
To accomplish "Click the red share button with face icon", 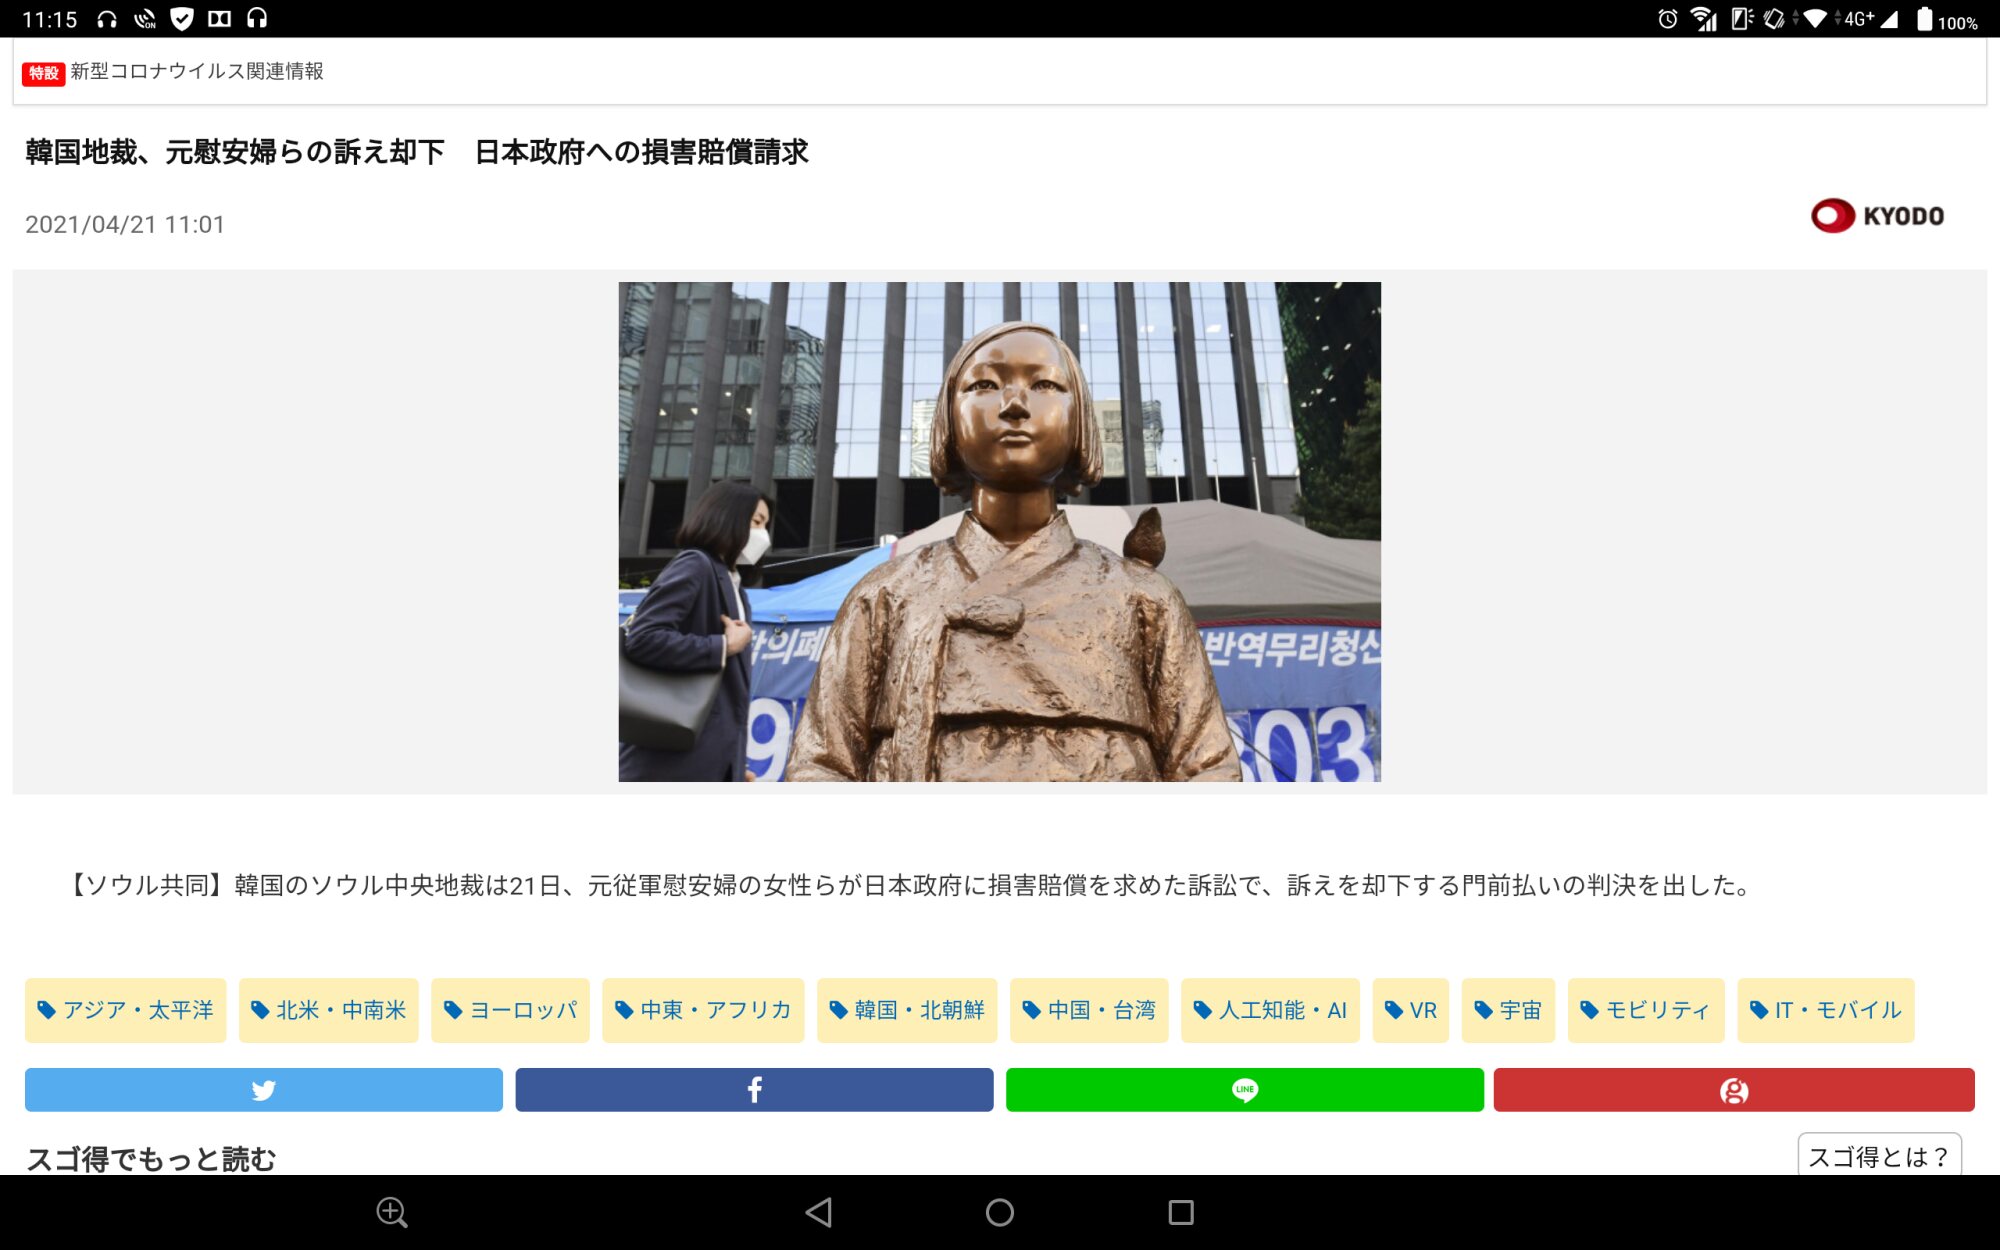I will pyautogui.click(x=1733, y=1090).
